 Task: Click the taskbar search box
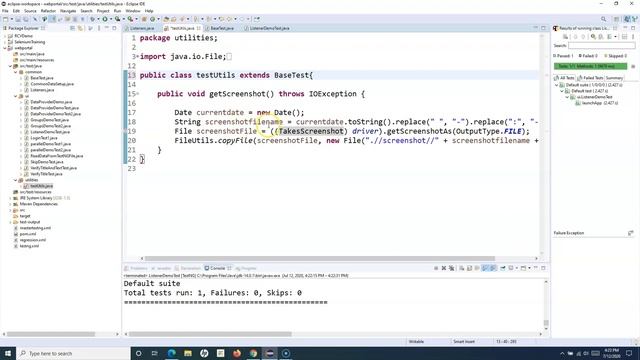point(73,353)
